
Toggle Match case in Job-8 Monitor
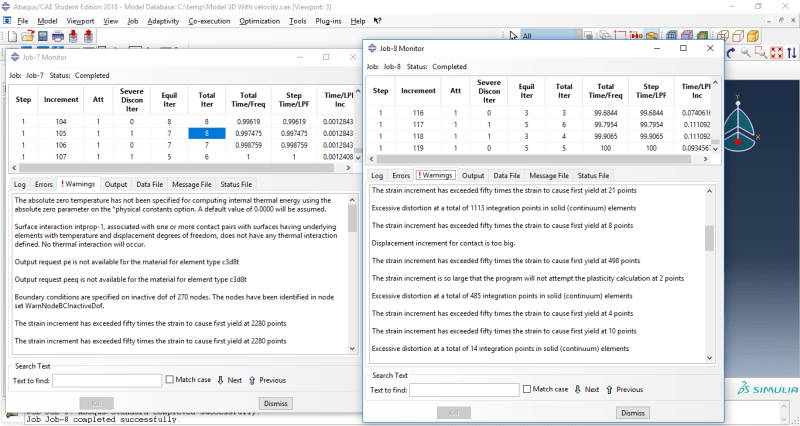pos(527,389)
